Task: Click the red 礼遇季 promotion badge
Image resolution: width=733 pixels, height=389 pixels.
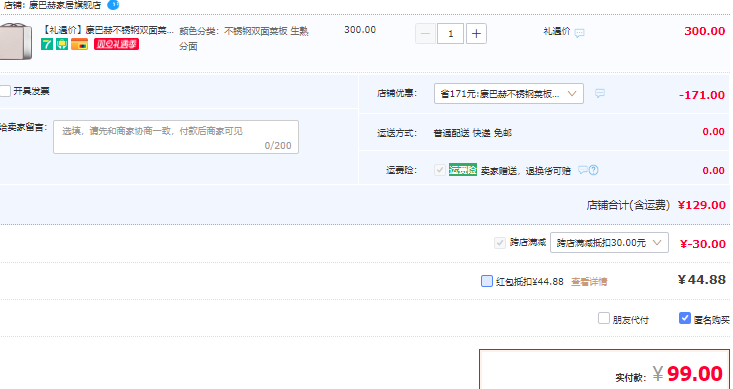Action: click(x=116, y=44)
